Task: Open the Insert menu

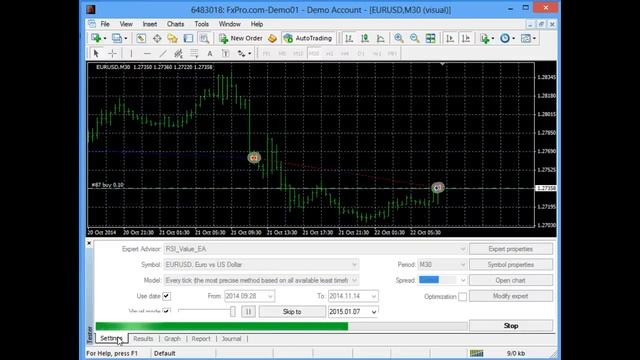Action: (x=150, y=24)
